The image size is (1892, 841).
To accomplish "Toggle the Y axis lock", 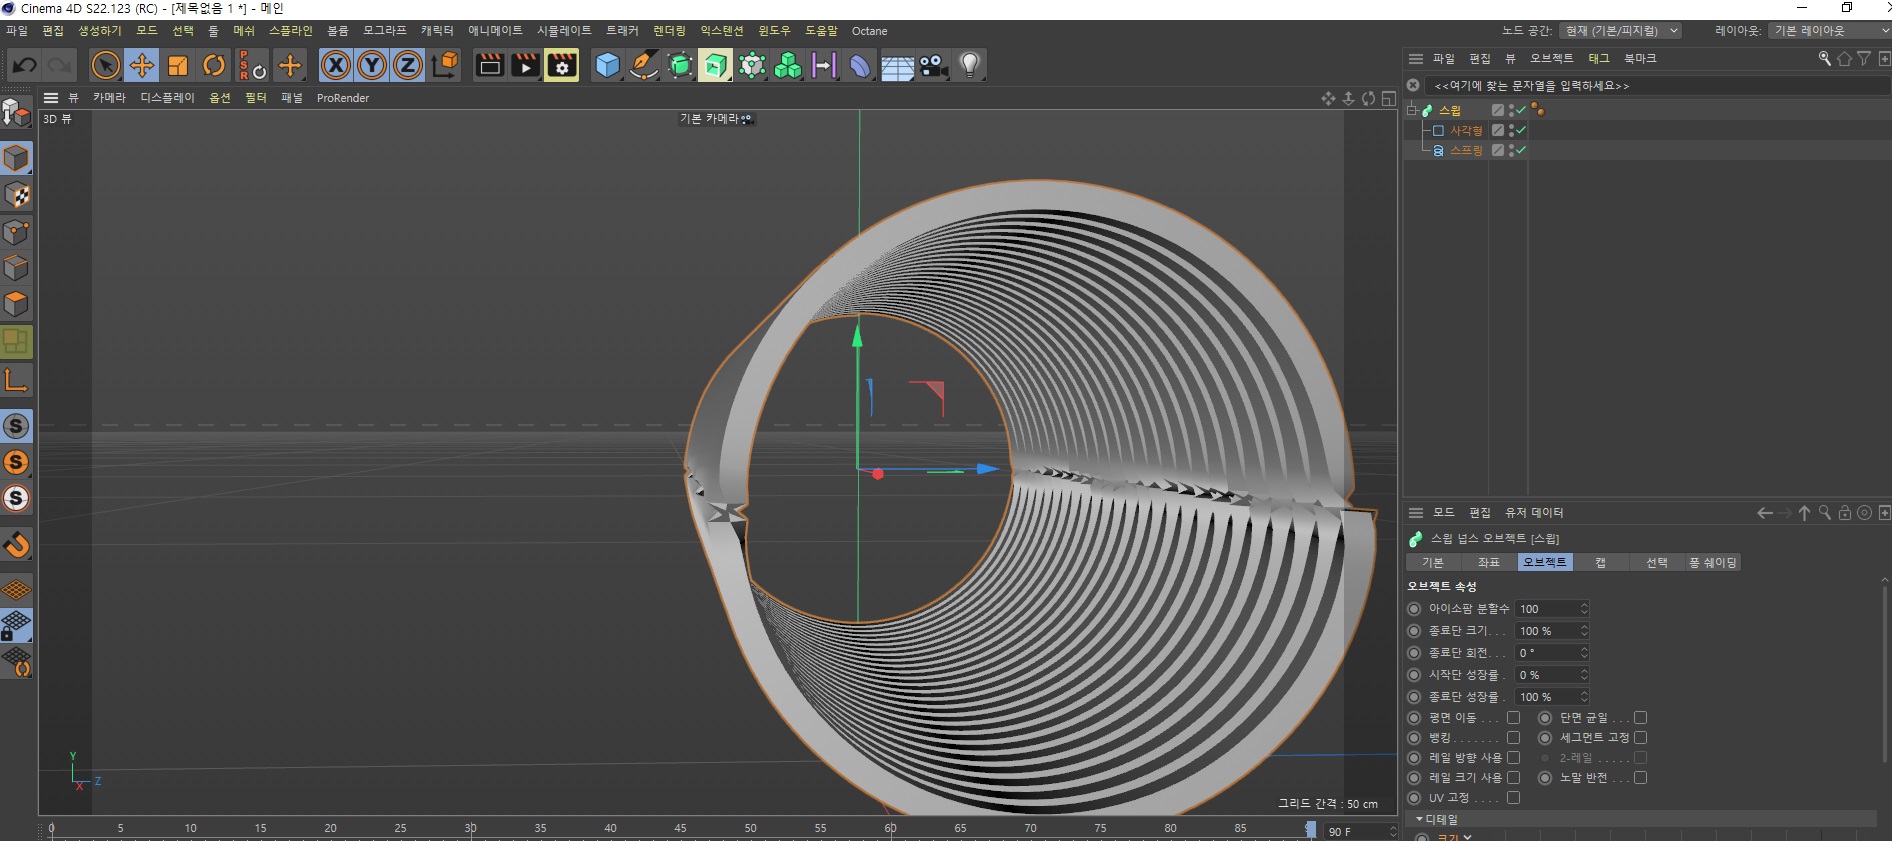I will click(372, 66).
